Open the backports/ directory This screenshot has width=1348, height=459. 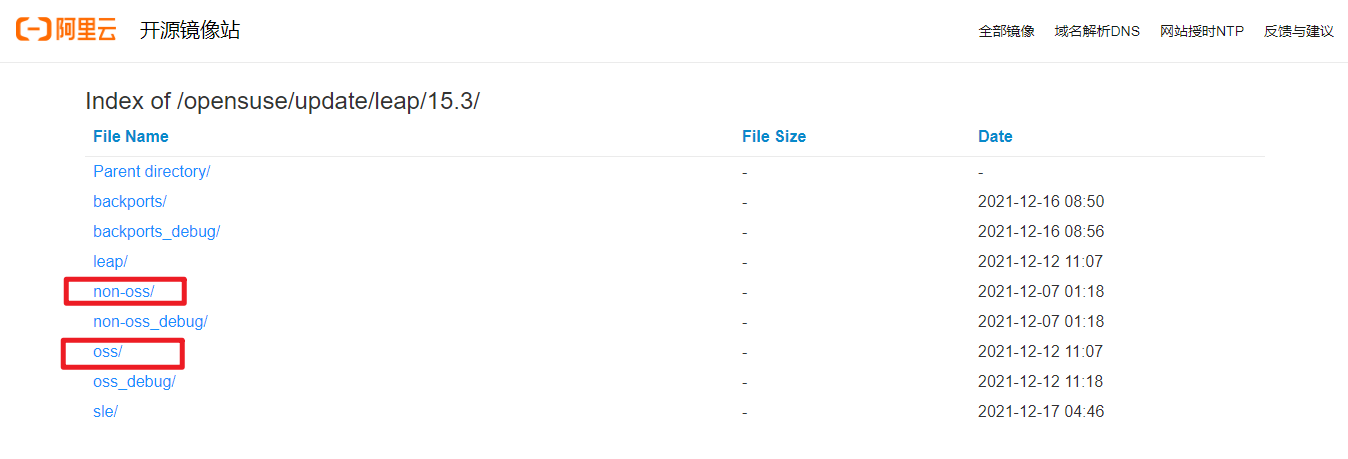(130, 201)
